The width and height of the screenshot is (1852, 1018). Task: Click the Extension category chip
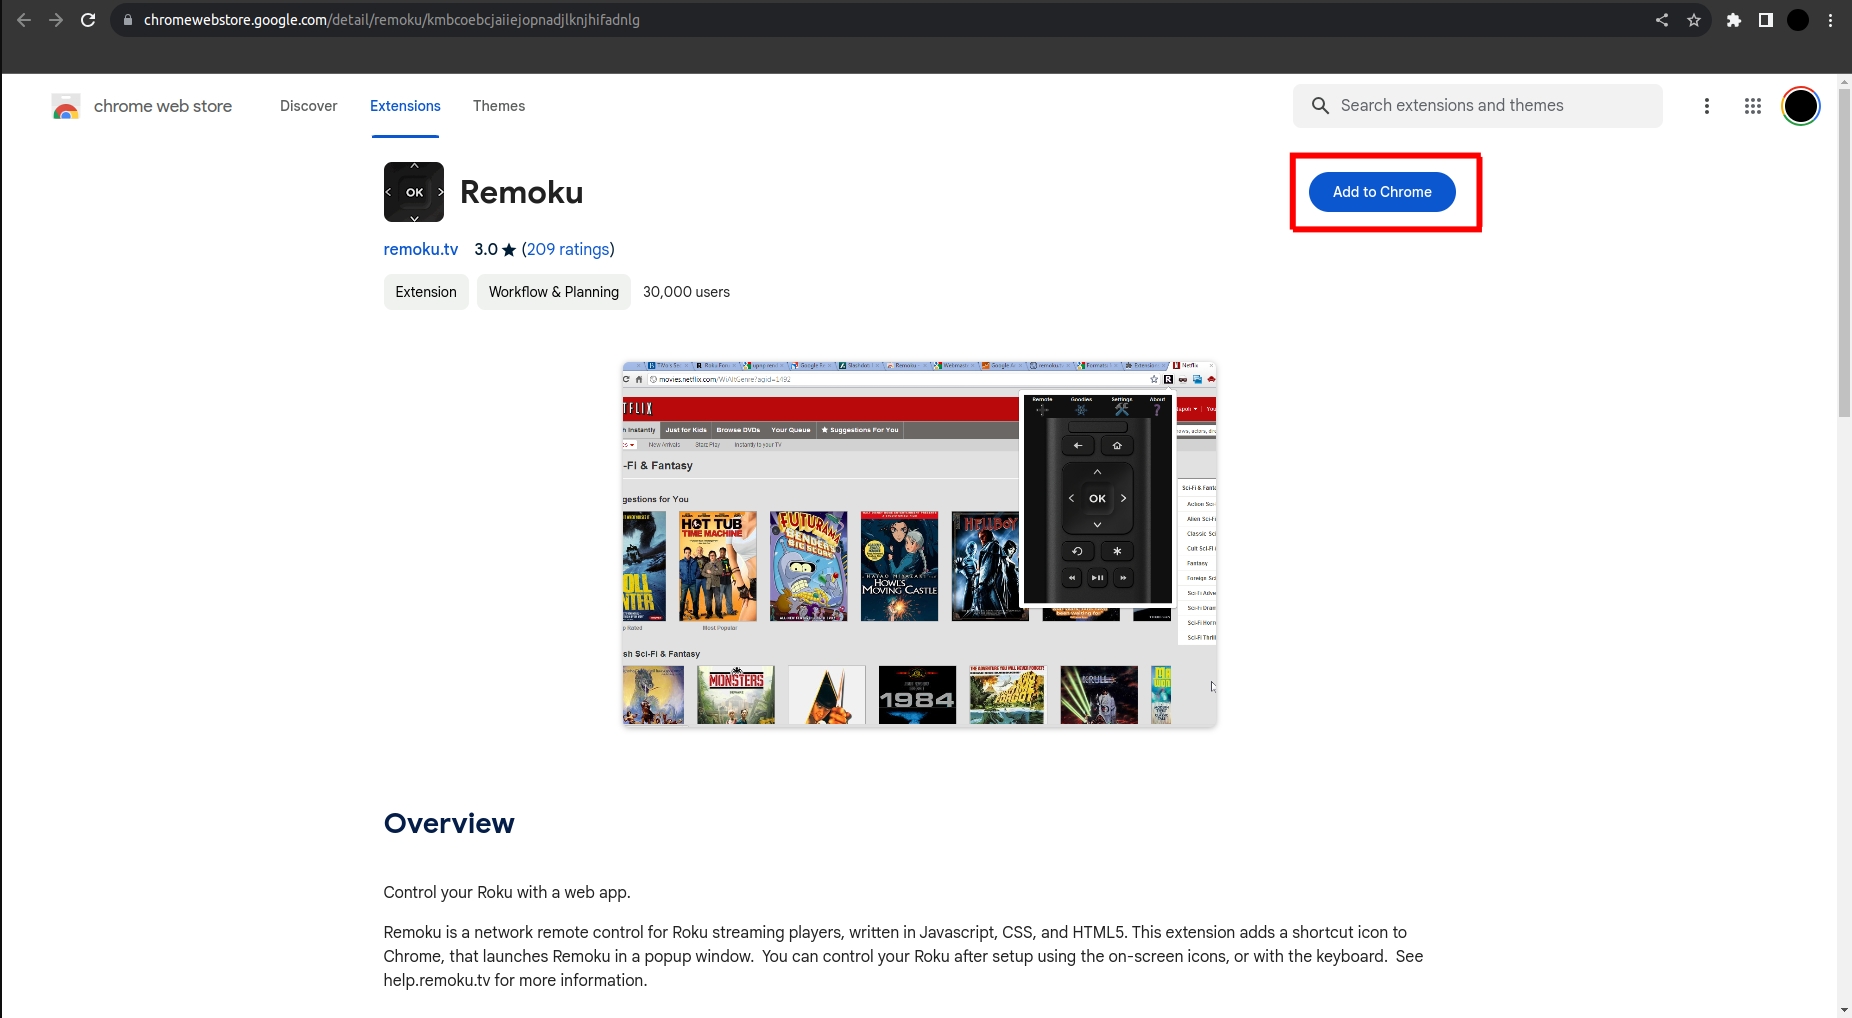coord(426,292)
